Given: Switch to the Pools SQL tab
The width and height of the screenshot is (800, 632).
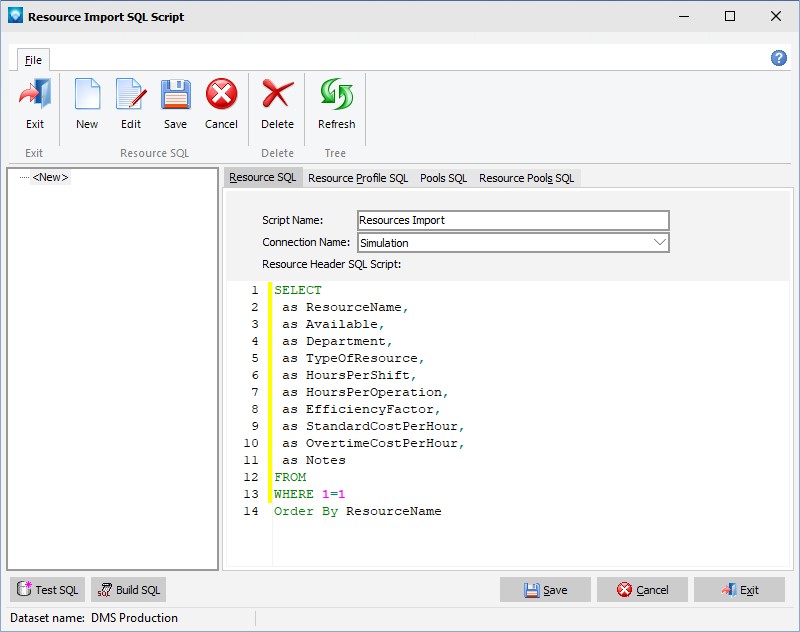Looking at the screenshot, I should point(443,178).
